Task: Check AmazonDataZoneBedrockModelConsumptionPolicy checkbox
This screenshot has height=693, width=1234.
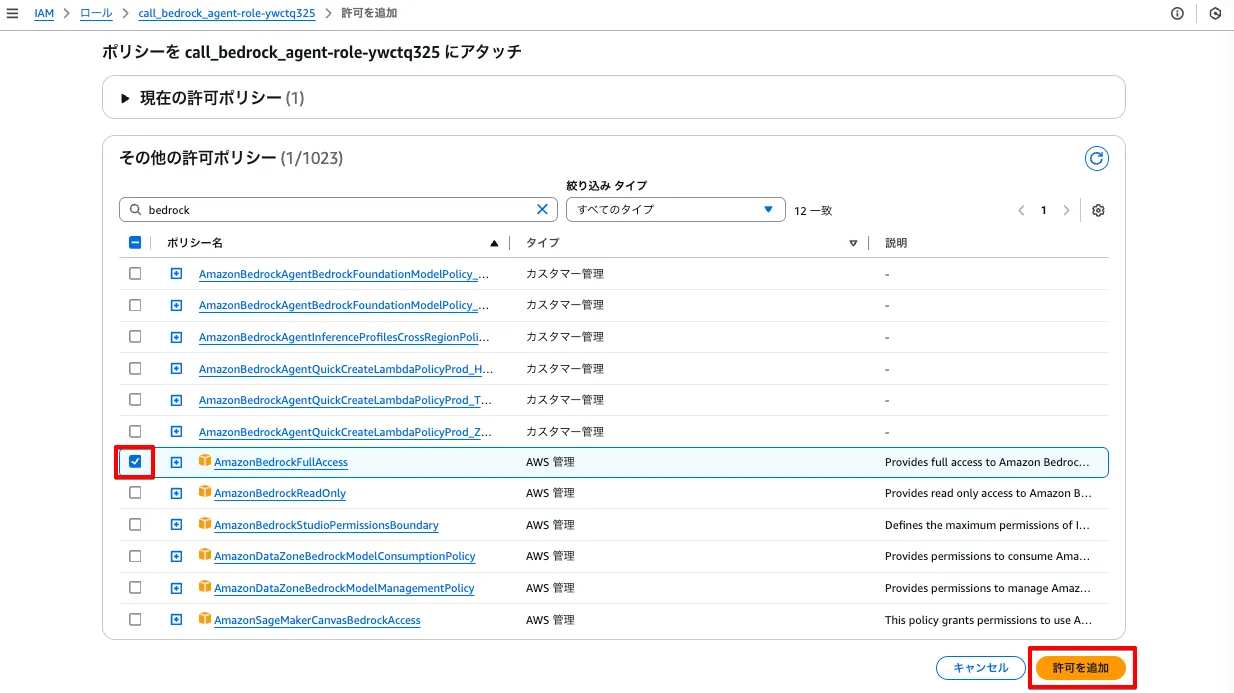Action: (x=135, y=556)
